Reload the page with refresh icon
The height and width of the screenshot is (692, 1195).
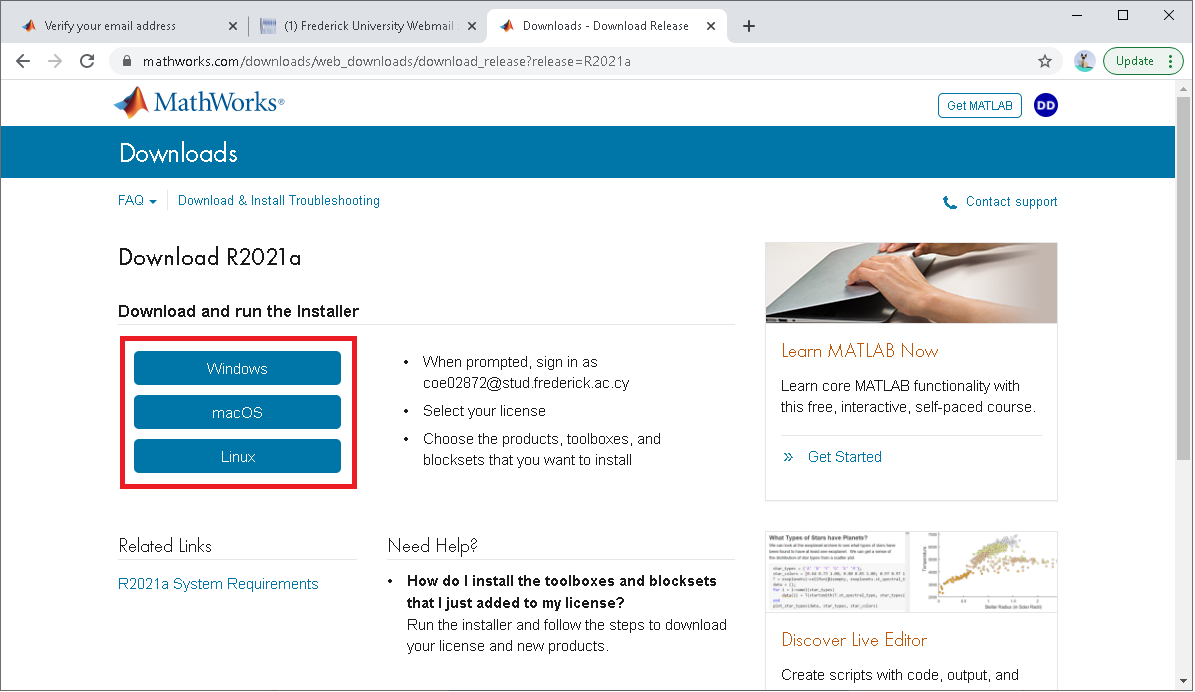(x=87, y=61)
